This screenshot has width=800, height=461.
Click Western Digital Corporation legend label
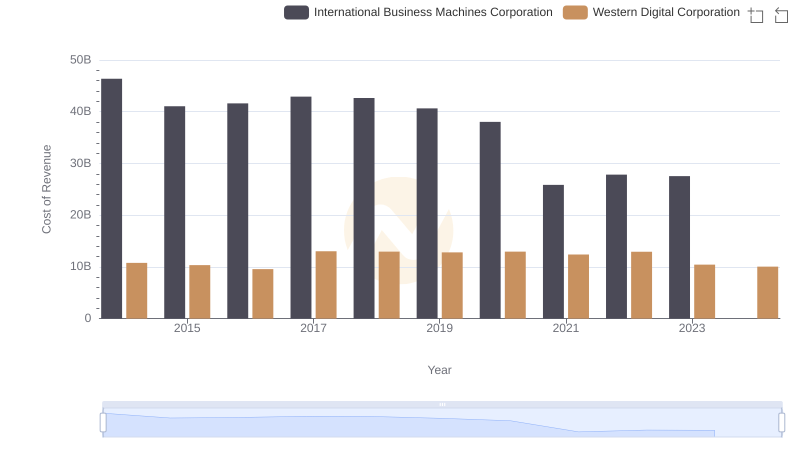(666, 12)
